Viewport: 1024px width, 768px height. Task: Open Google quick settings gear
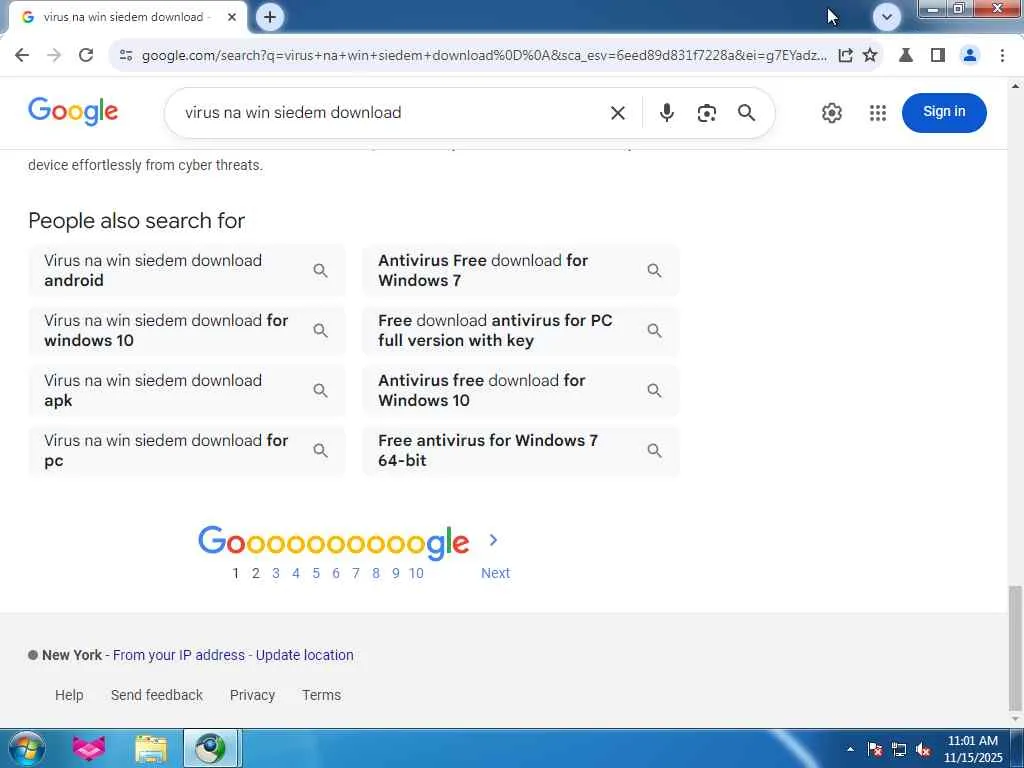coord(831,113)
